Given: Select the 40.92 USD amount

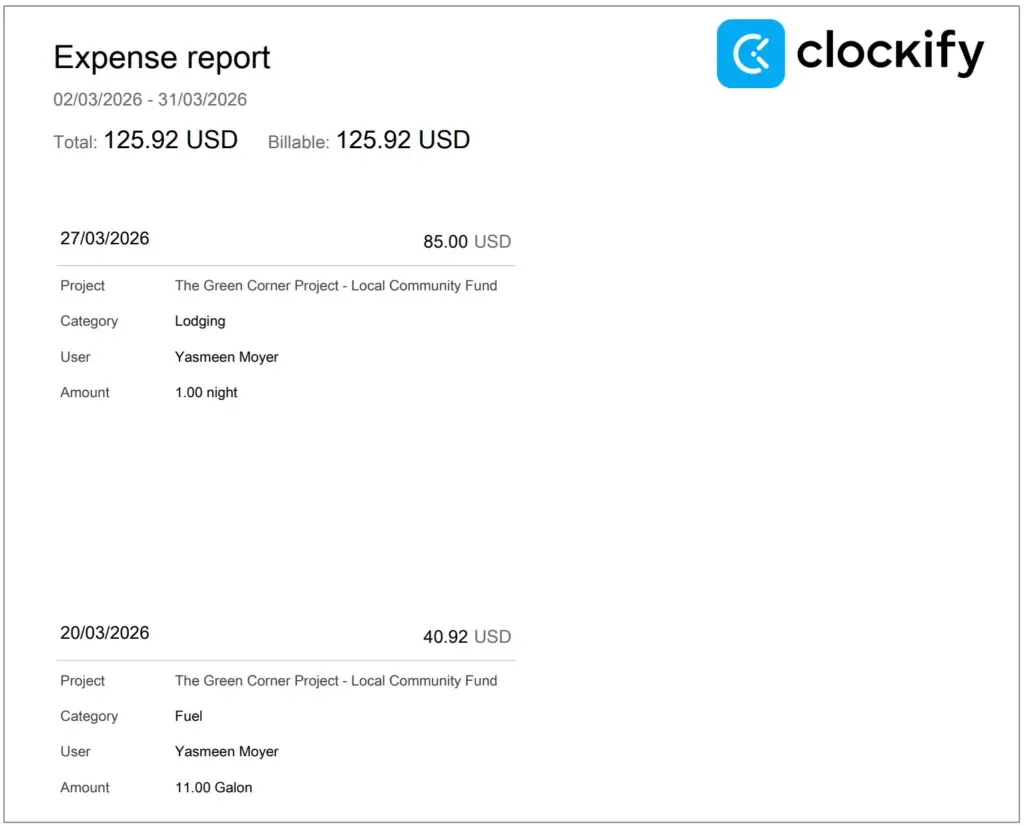Looking at the screenshot, I should pos(466,636).
